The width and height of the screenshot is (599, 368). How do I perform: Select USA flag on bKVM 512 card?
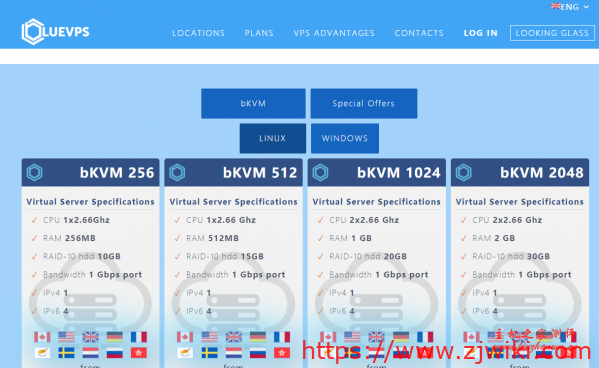point(209,337)
